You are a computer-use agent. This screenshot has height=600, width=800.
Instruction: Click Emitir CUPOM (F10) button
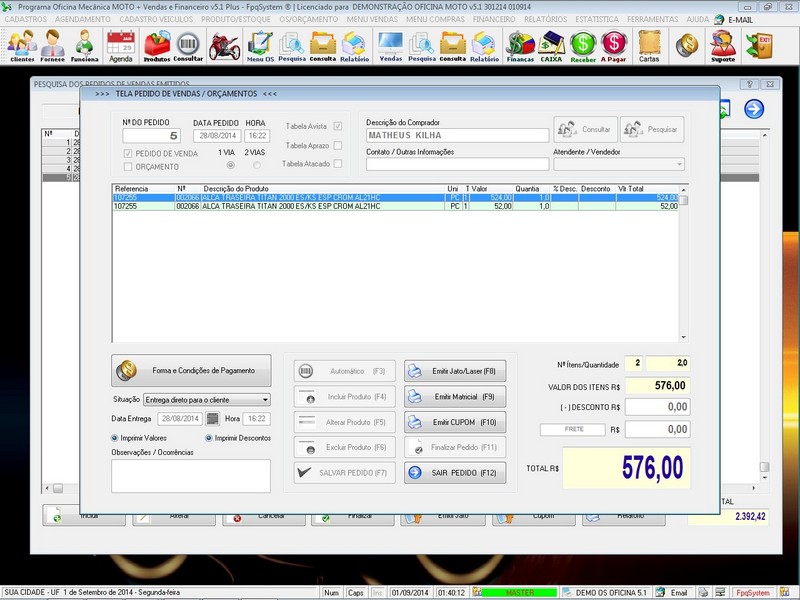pyautogui.click(x=455, y=422)
